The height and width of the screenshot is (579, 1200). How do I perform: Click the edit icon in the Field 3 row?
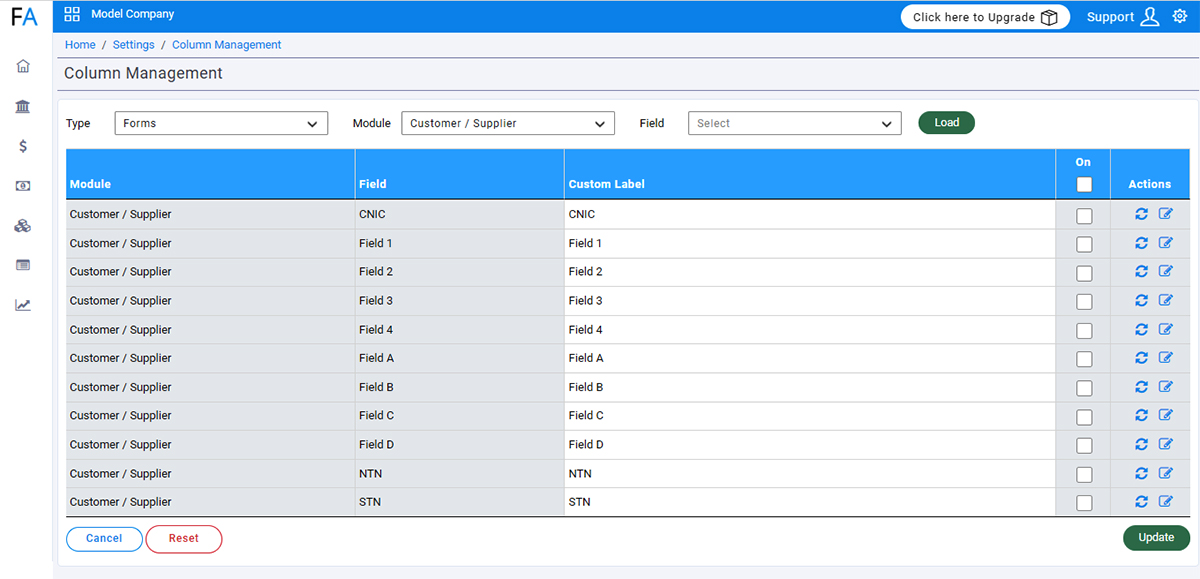[1165, 300]
